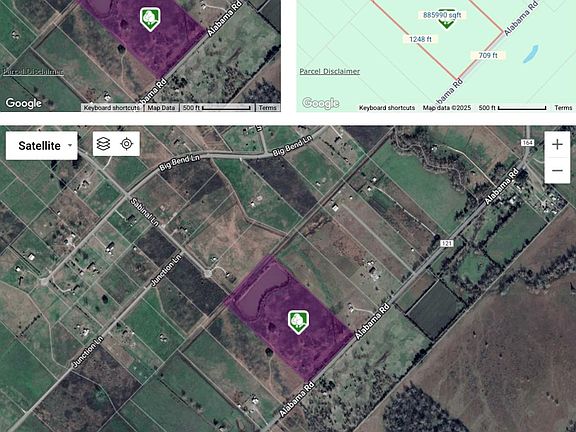
Task: Toggle the 500 ft scale bar on the parcel map
Action: (x=512, y=108)
